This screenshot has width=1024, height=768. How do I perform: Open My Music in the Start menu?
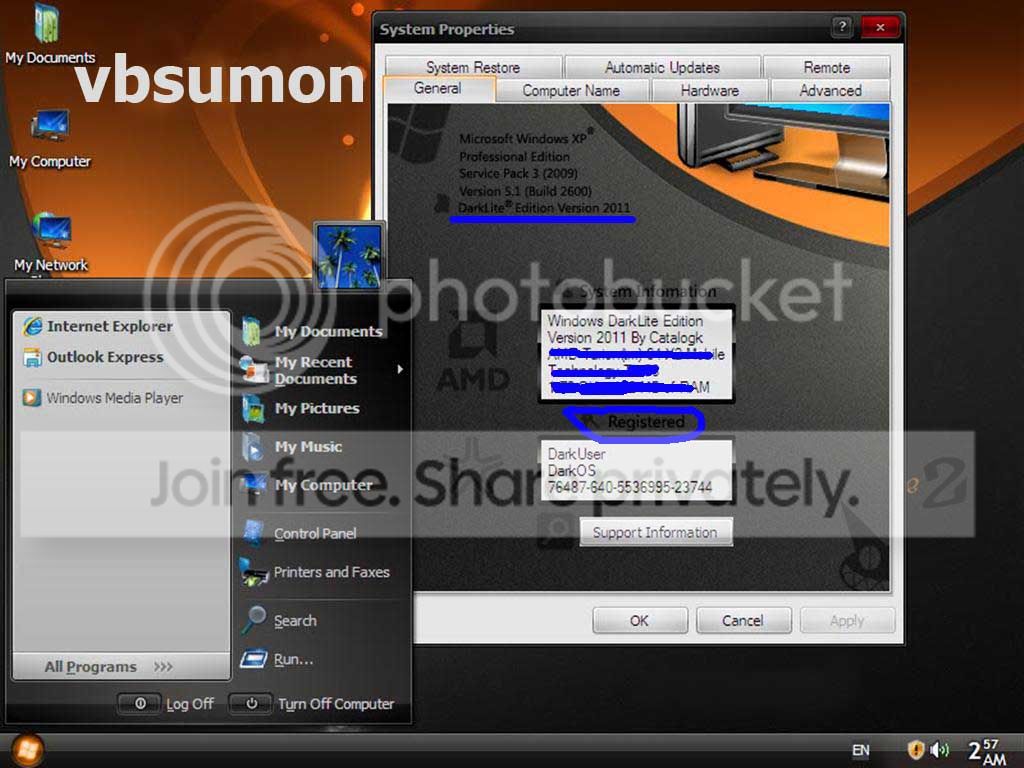coord(292,447)
